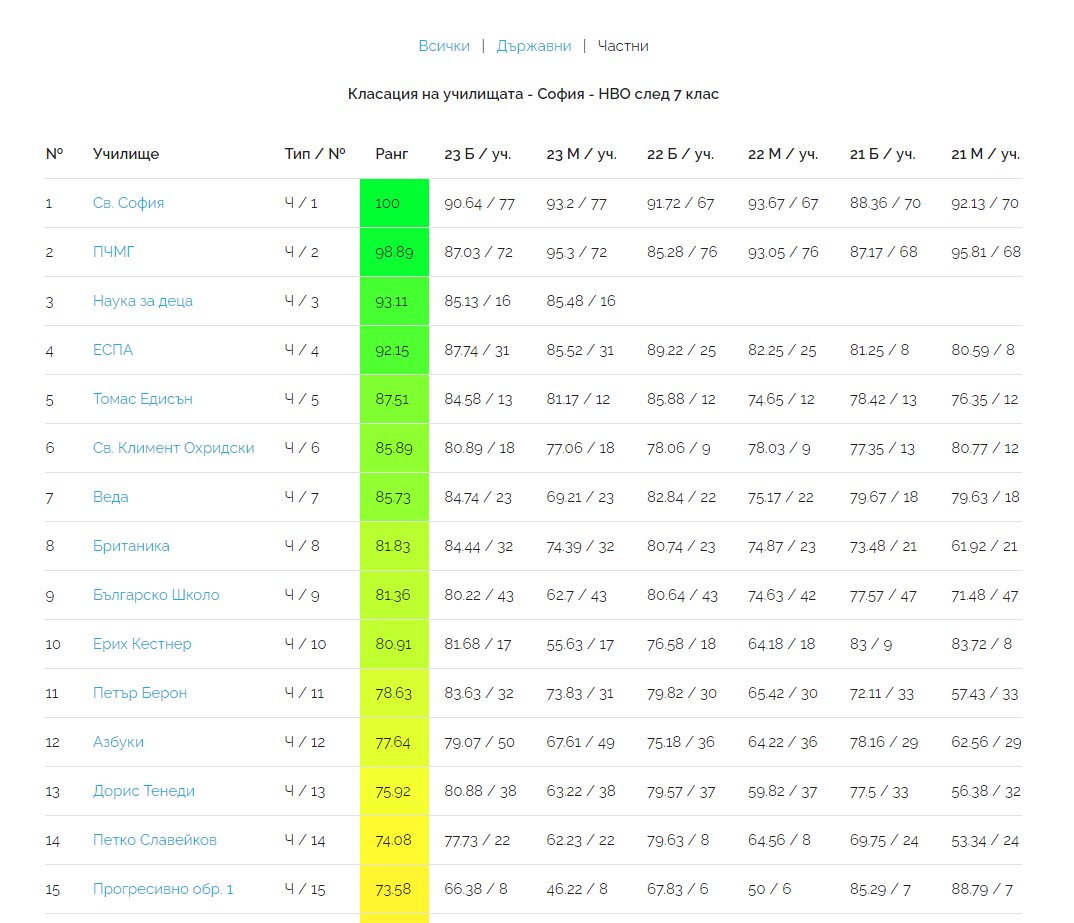Open the Петър Берон link

click(x=140, y=693)
